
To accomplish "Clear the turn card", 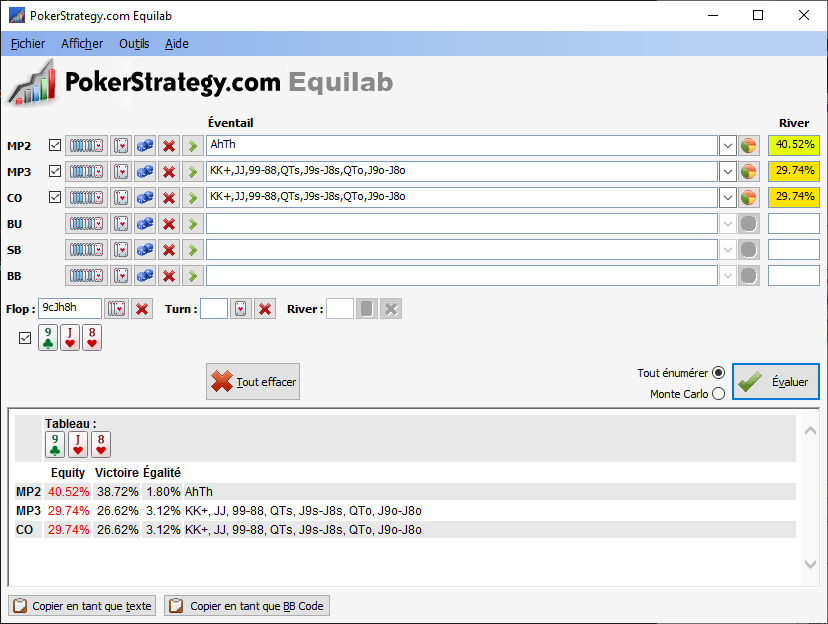I will (x=265, y=309).
